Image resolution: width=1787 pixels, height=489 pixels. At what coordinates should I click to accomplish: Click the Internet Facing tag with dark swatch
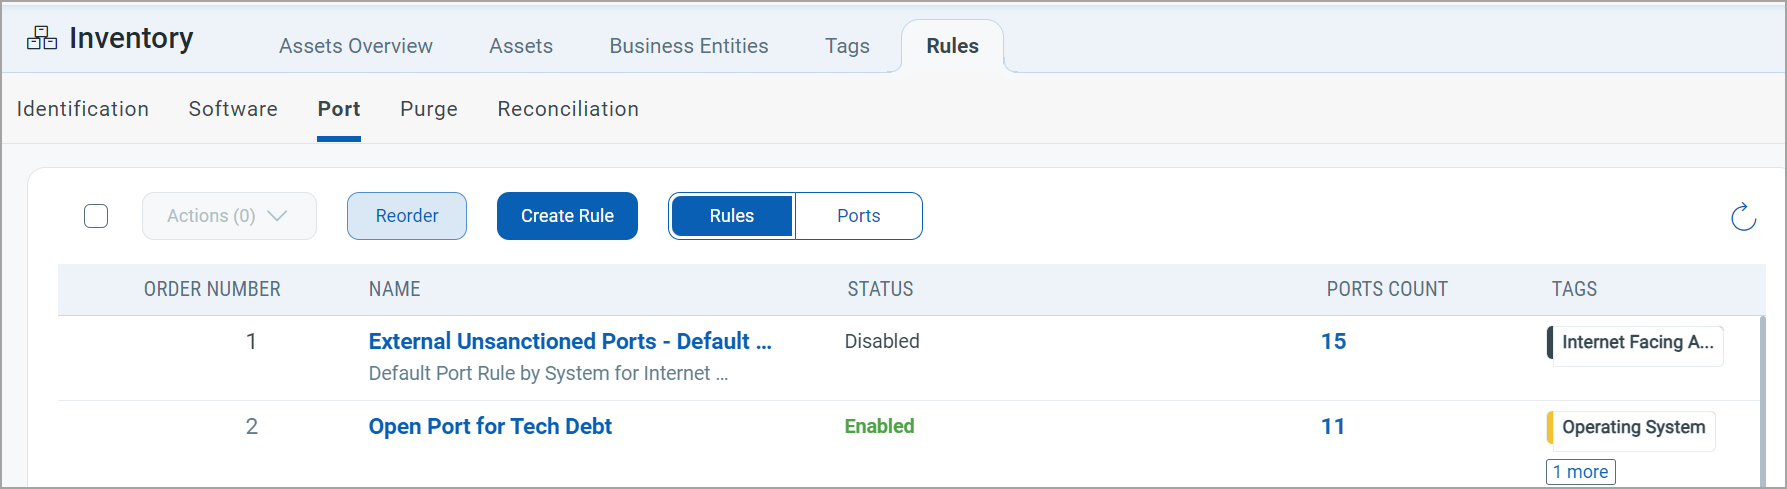pyautogui.click(x=1635, y=343)
